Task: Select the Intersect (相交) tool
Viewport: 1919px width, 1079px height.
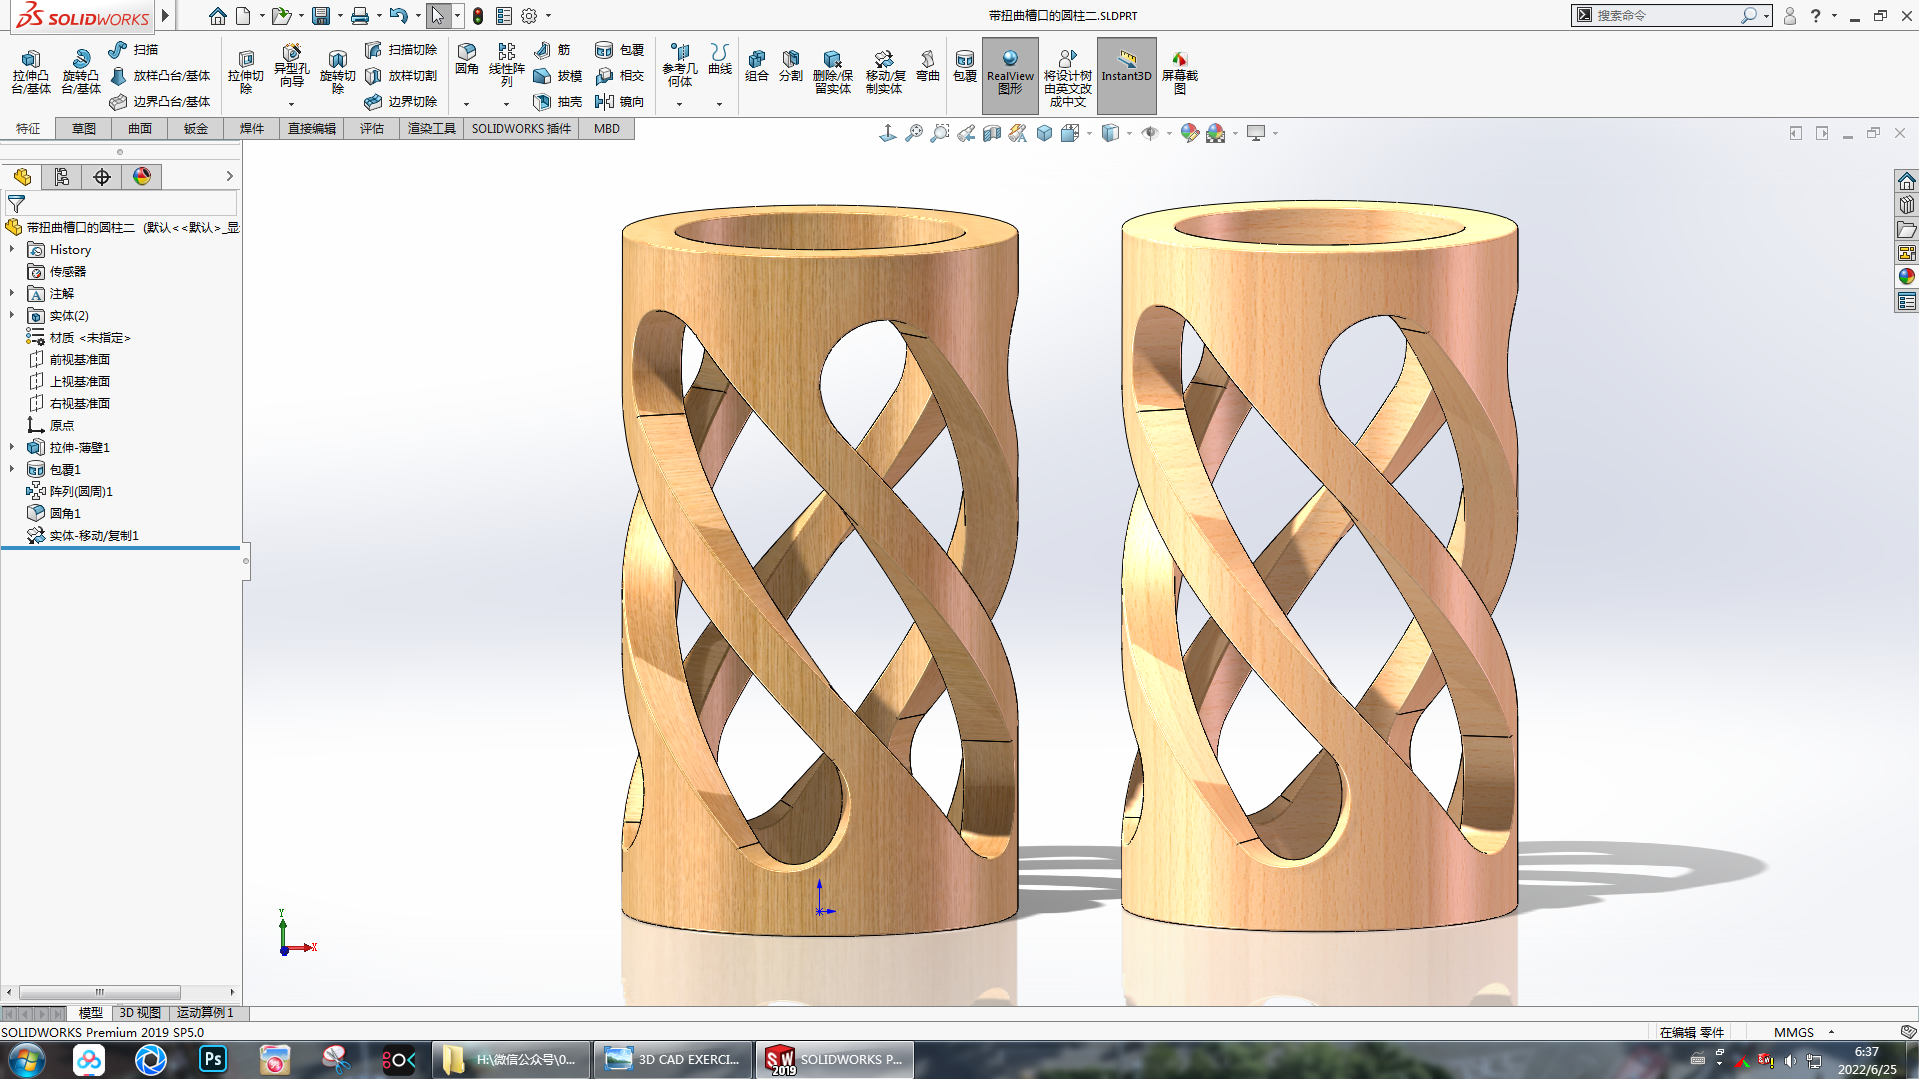Action: click(620, 76)
